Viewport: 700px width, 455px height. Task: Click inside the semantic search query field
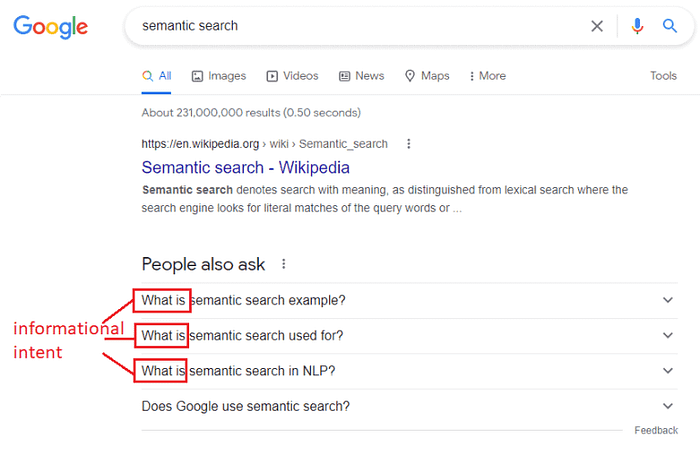(357, 26)
